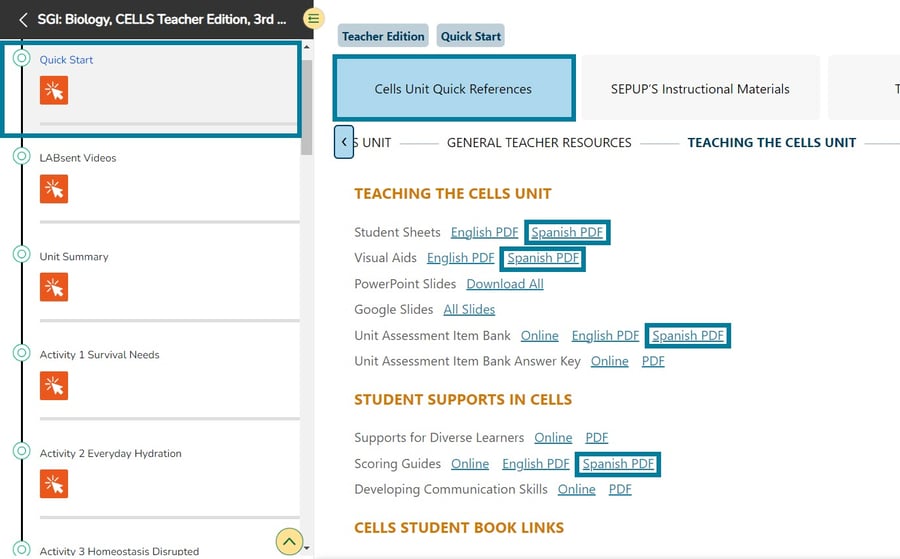Select the Quick Start progress circle
Screen dimensions: 900x559
tap(21, 59)
